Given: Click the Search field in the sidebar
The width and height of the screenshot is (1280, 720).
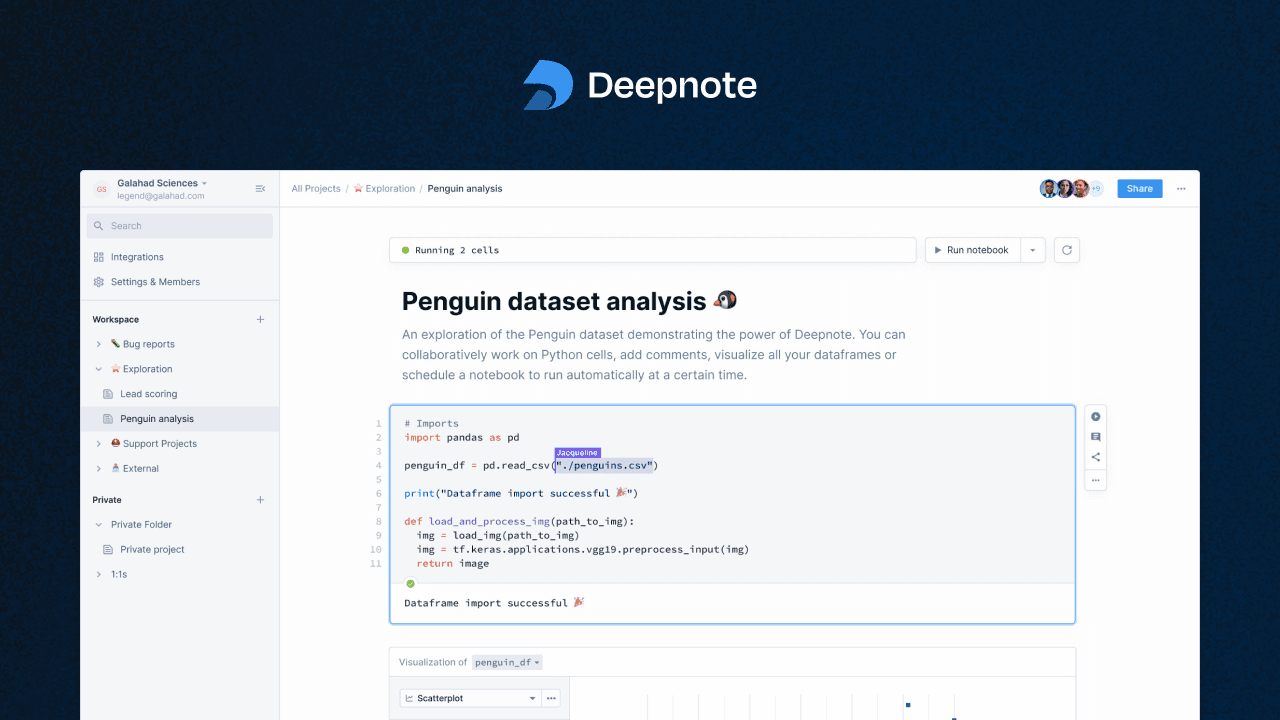Looking at the screenshot, I should coord(178,225).
